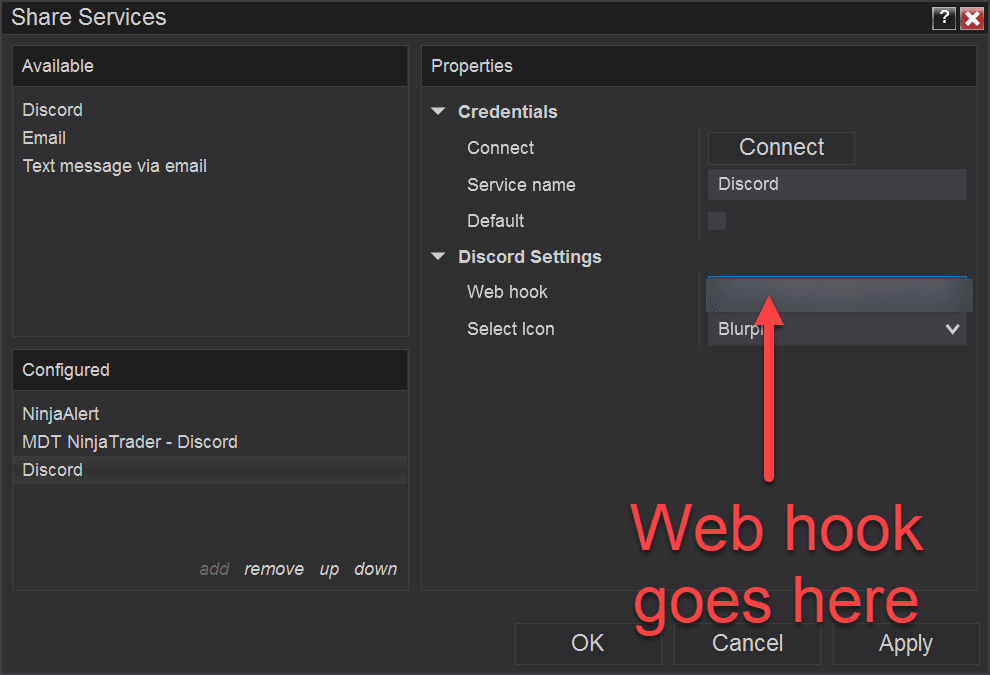The width and height of the screenshot is (990, 675).
Task: Click the add link
Action: click(214, 569)
